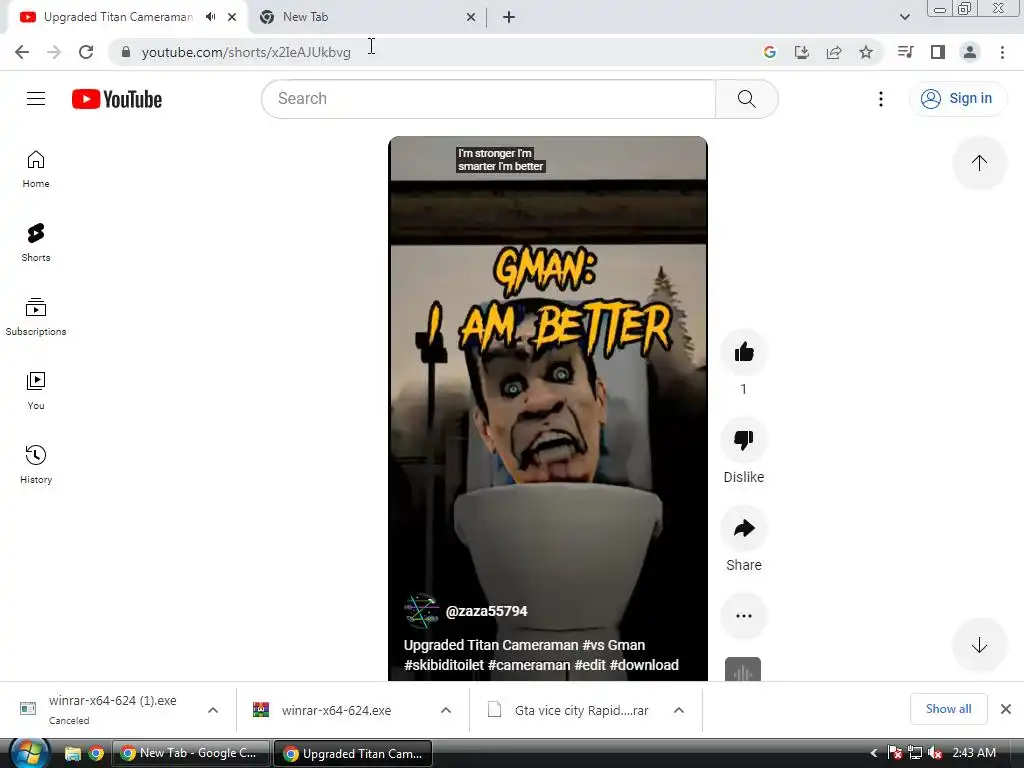Open Shorts in the sidebar
The image size is (1024, 768).
(36, 243)
